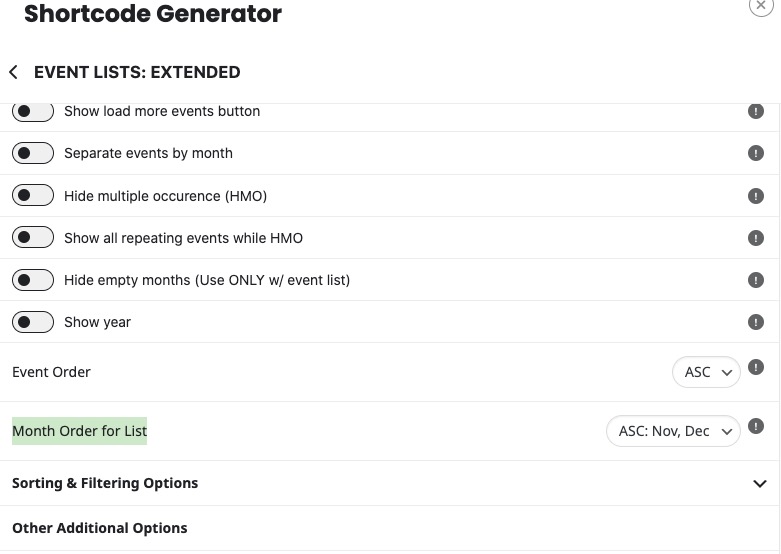Screen dimensions: 781x554
Task: Click info icon for Event Order
Action: coord(756,367)
